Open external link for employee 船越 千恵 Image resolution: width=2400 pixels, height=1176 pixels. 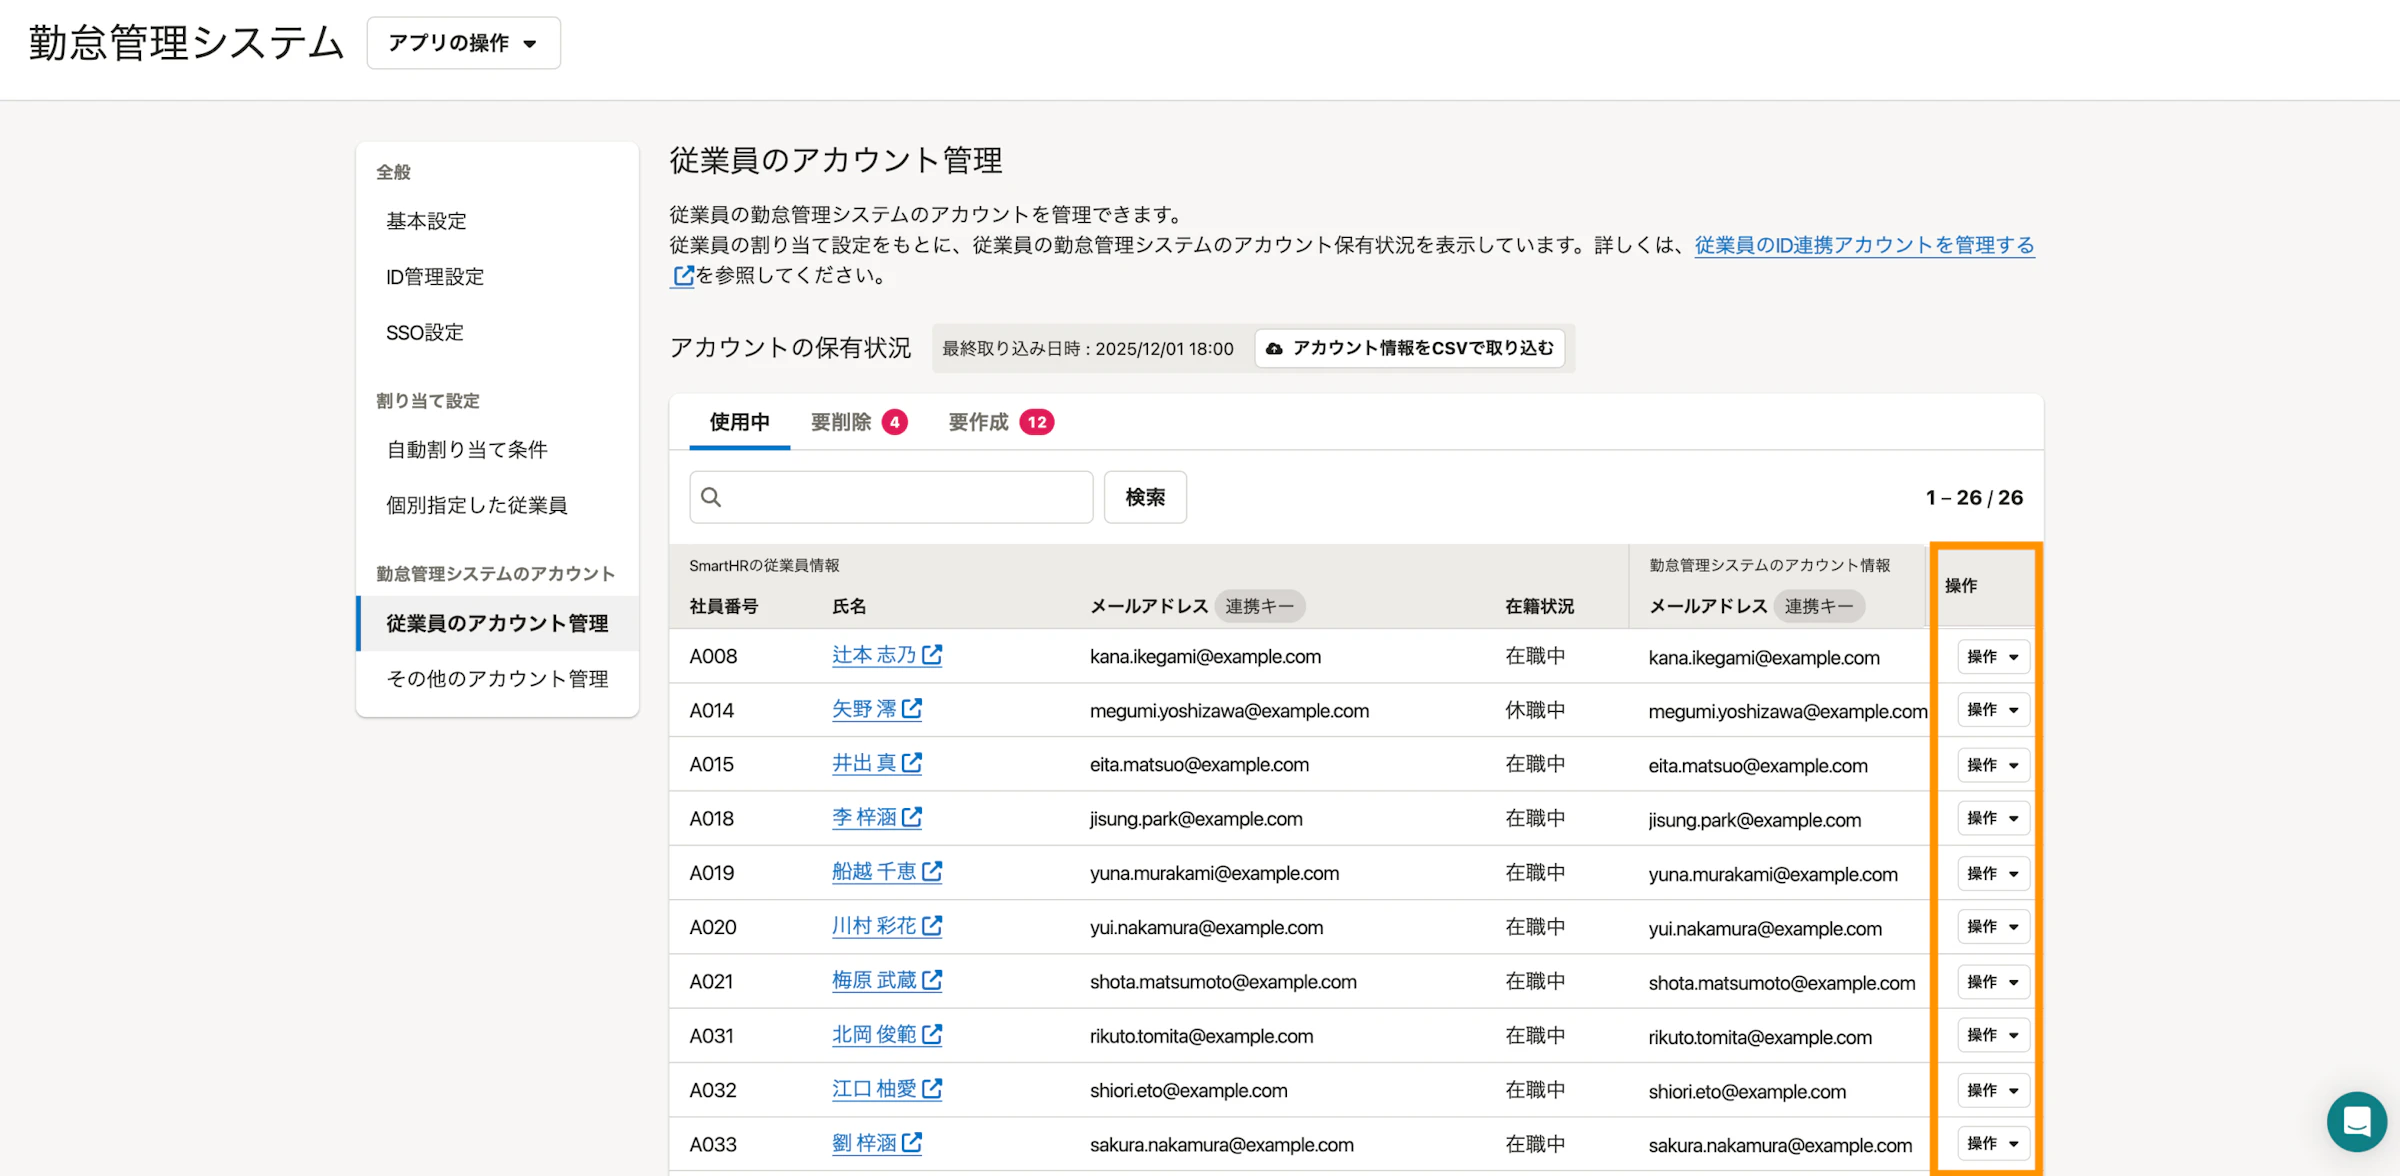tap(932, 870)
